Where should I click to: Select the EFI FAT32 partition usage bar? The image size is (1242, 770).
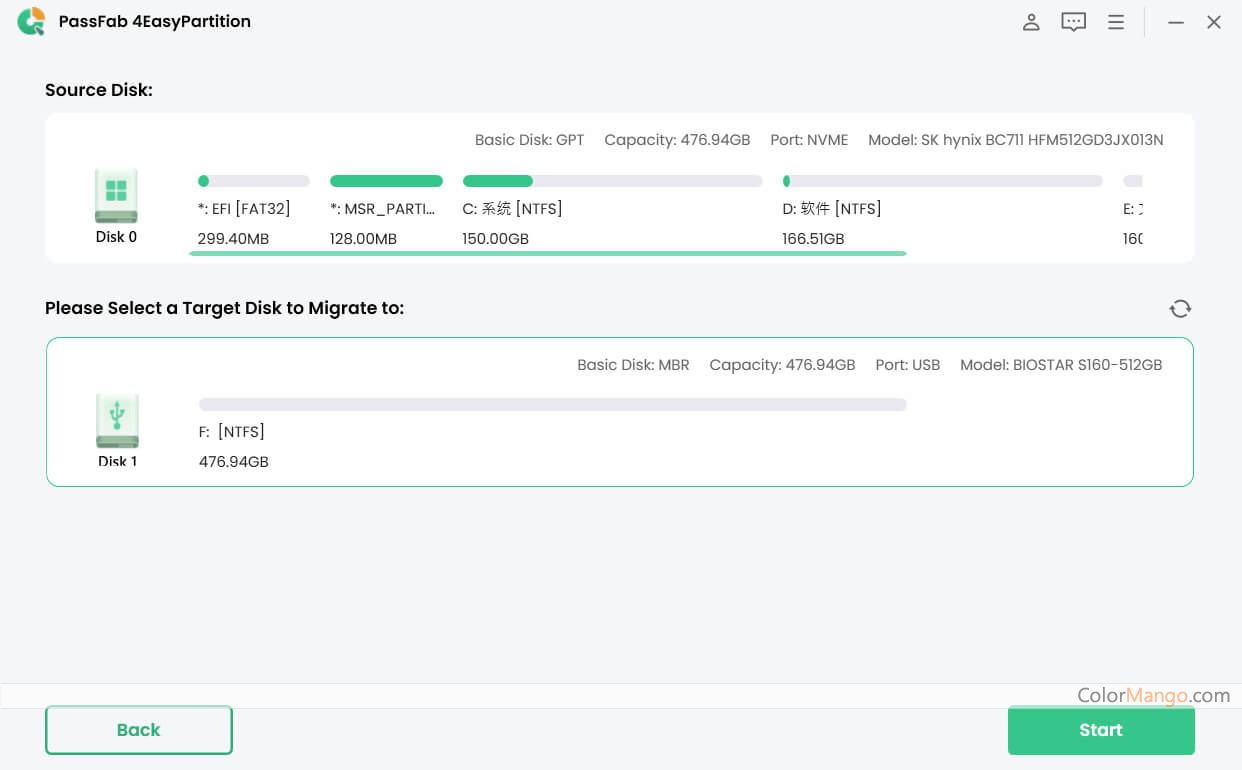254,181
